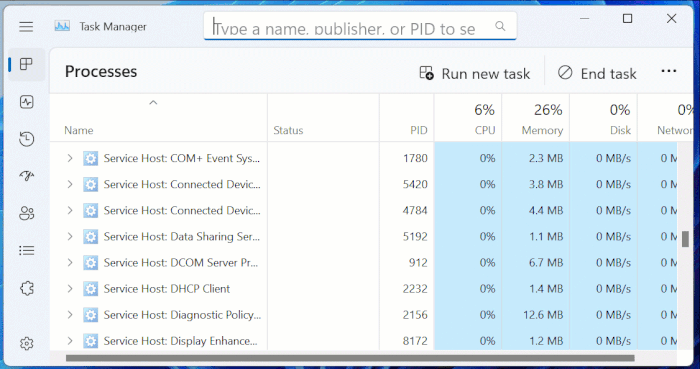This screenshot has height=369, width=700.
Task: Expand Service Host: Data Sharing Service
Action: click(70, 236)
